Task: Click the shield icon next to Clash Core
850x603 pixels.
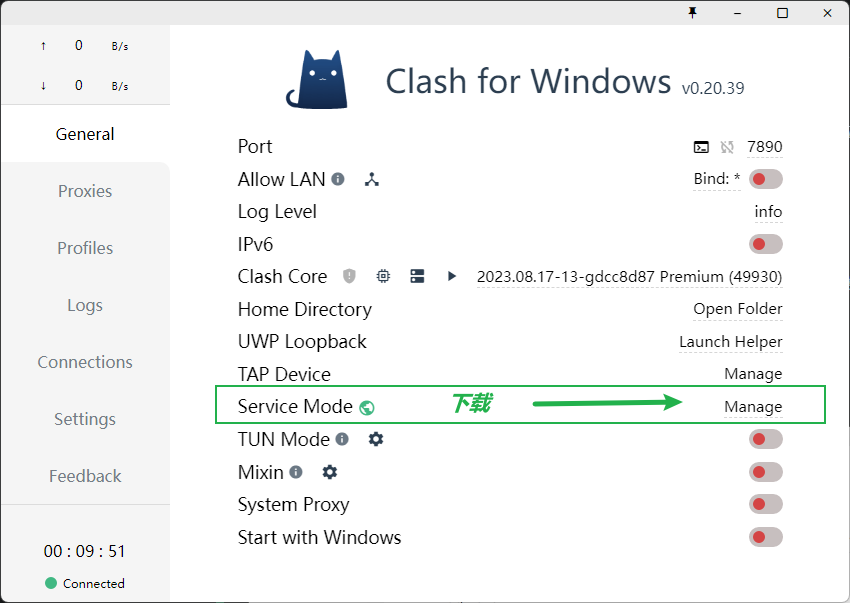Action: tap(349, 276)
